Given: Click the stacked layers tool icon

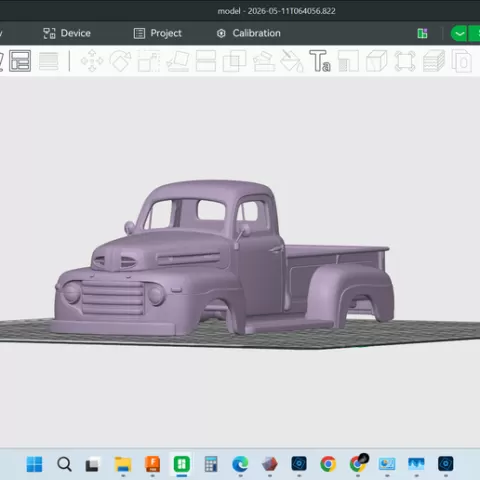Looking at the screenshot, I should point(434,61).
